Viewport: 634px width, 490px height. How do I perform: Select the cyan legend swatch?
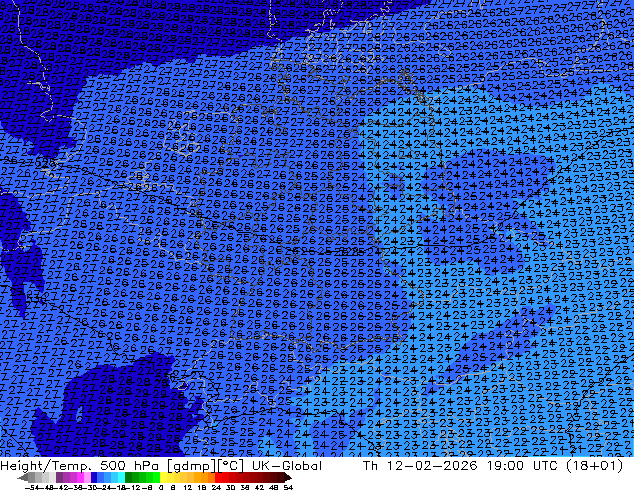pos(121,478)
